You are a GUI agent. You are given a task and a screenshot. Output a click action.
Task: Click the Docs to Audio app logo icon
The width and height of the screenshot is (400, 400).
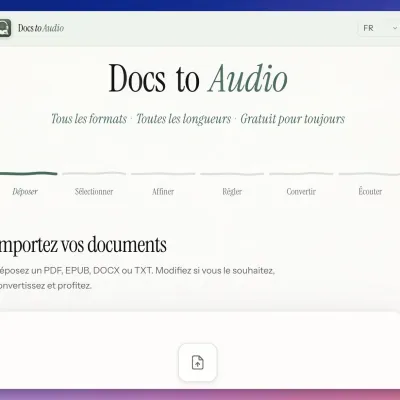click(x=5, y=28)
